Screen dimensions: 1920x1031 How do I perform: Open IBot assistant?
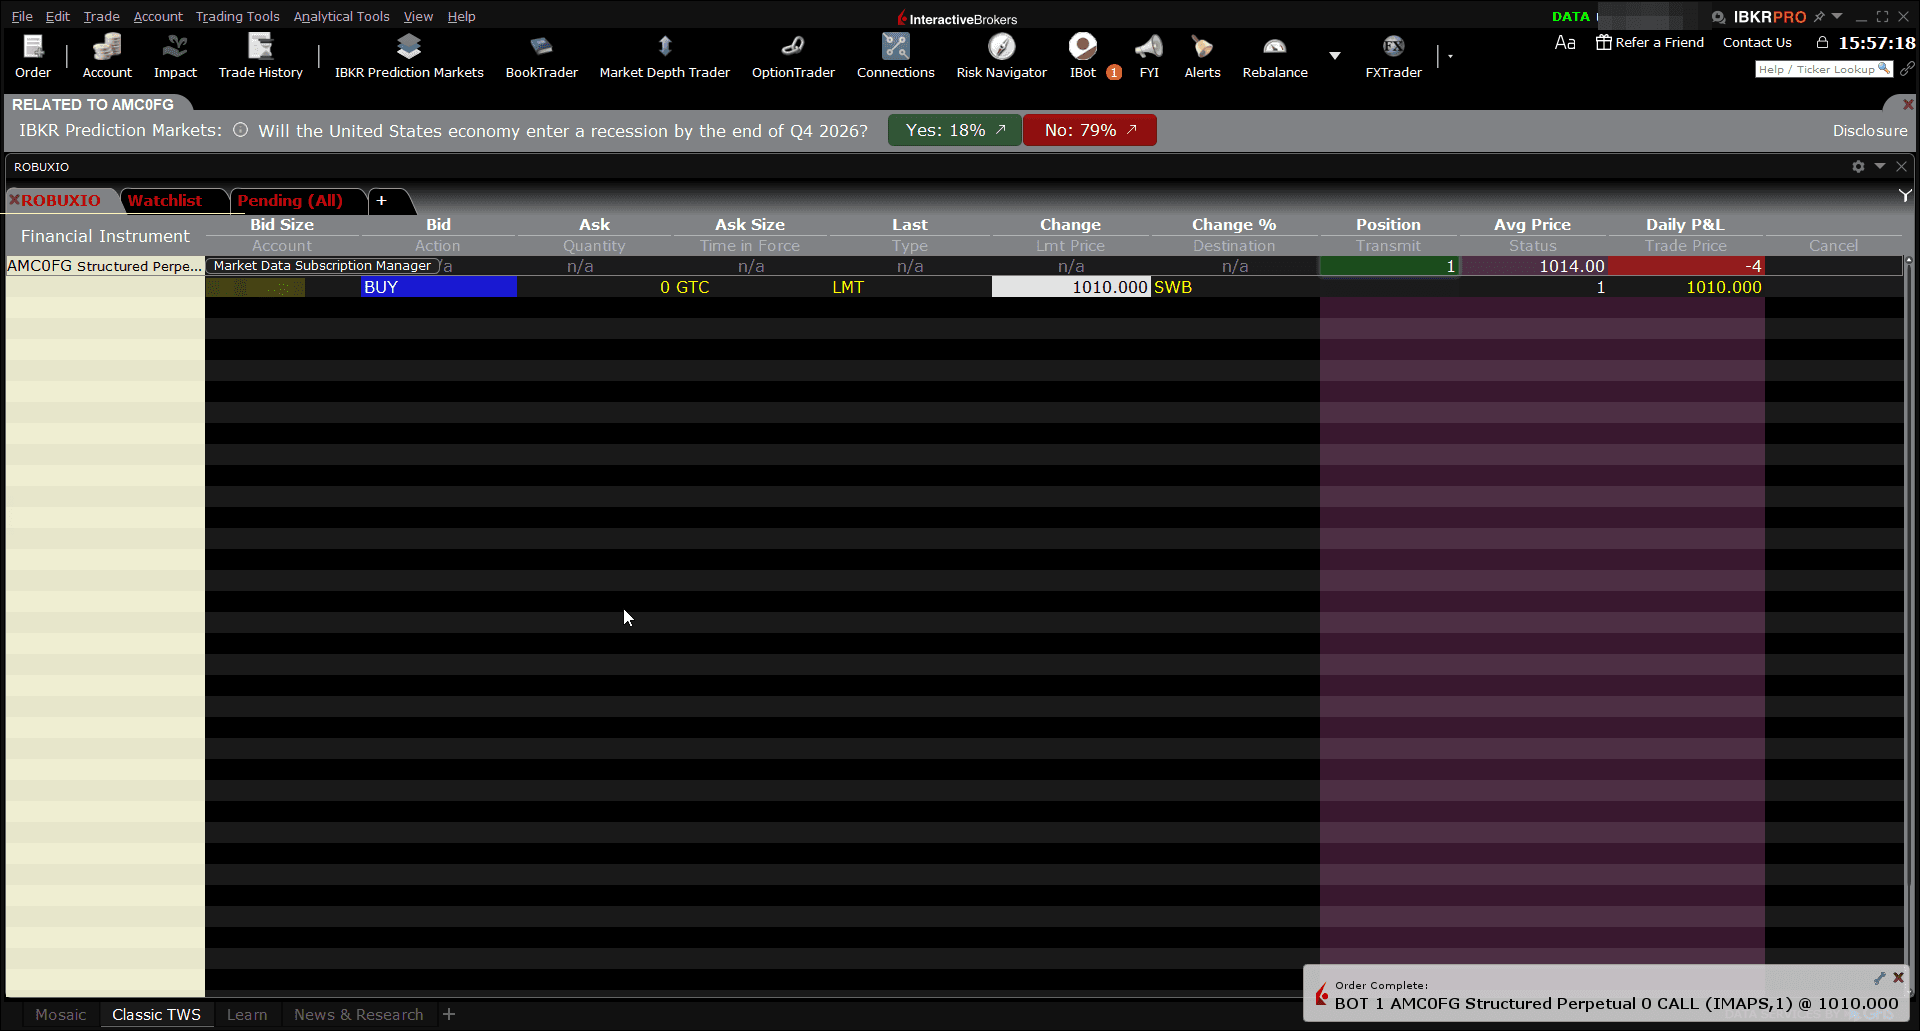click(x=1083, y=56)
